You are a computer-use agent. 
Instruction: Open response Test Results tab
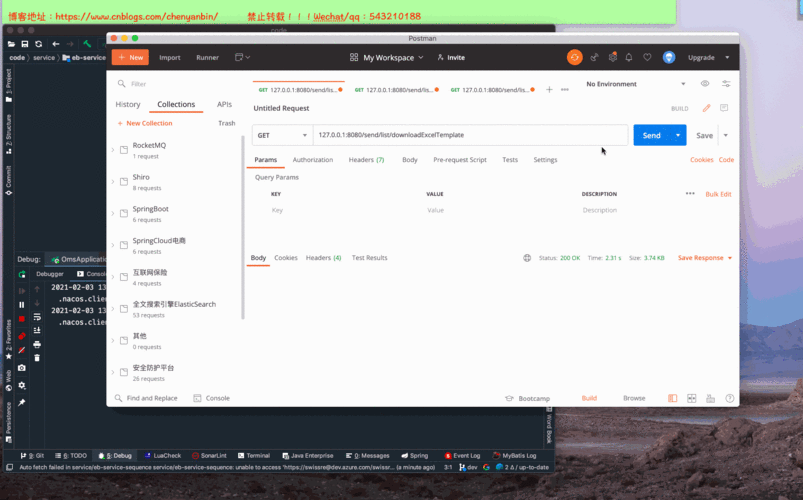point(369,258)
